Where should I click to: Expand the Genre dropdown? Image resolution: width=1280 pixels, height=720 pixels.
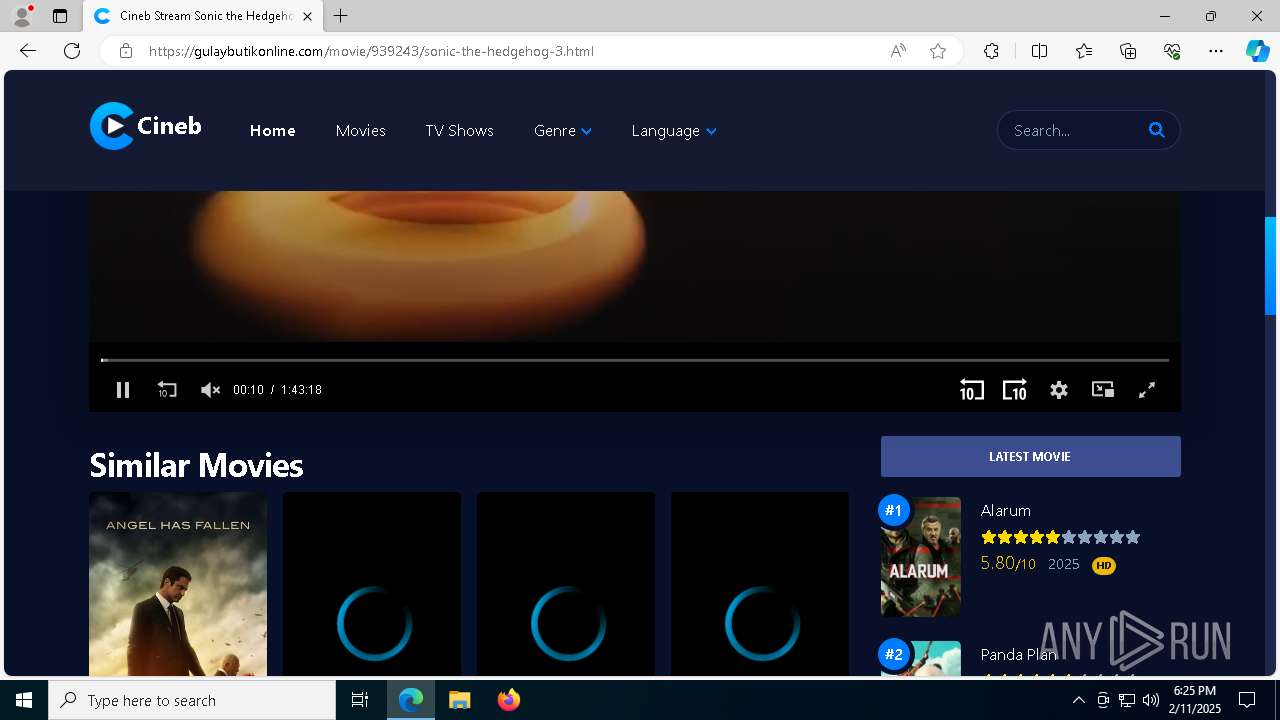point(563,131)
